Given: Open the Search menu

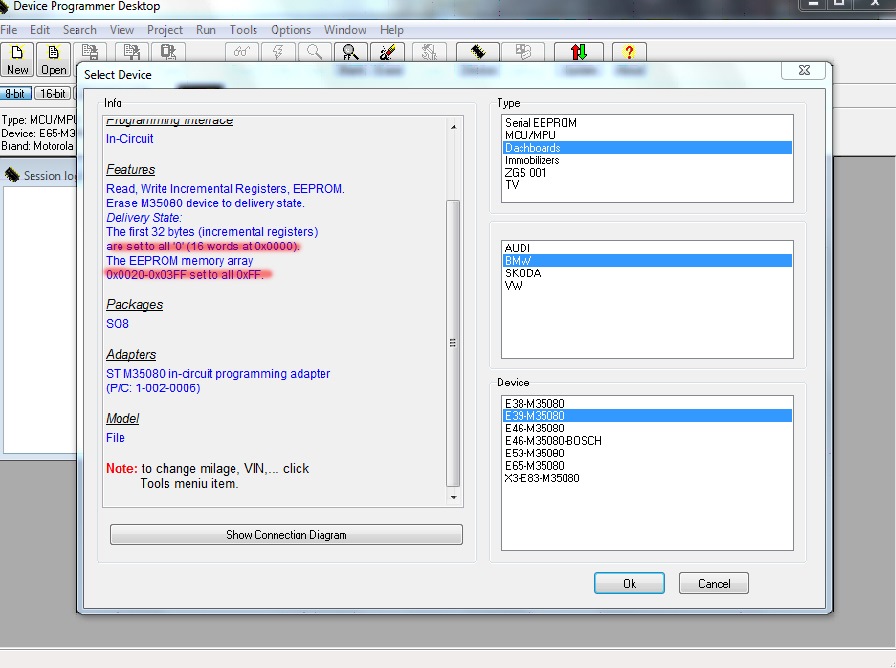Looking at the screenshot, I should coord(79,30).
